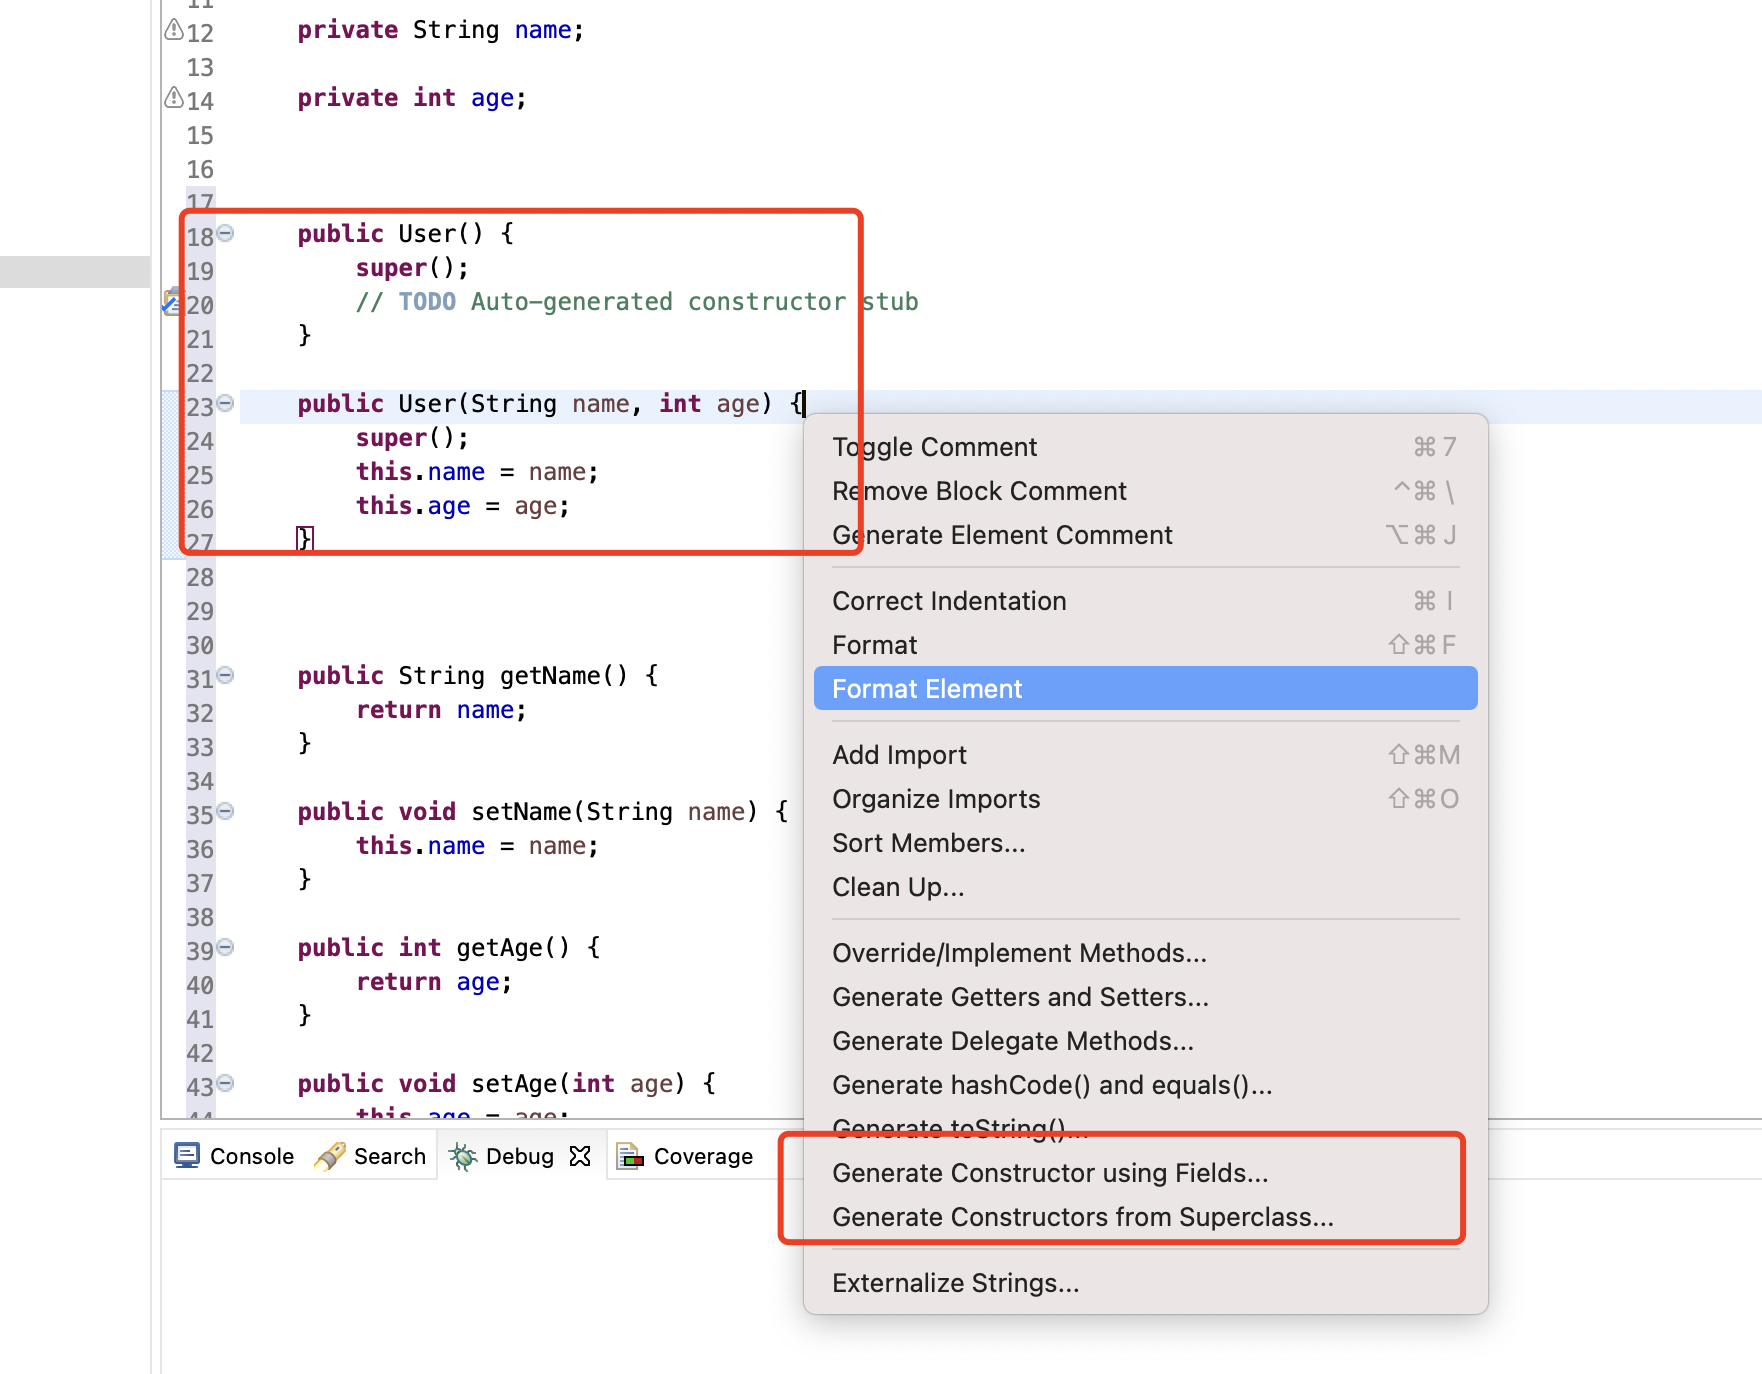This screenshot has height=1374, width=1762.
Task: Collapse the setName method fold
Action: [x=226, y=811]
